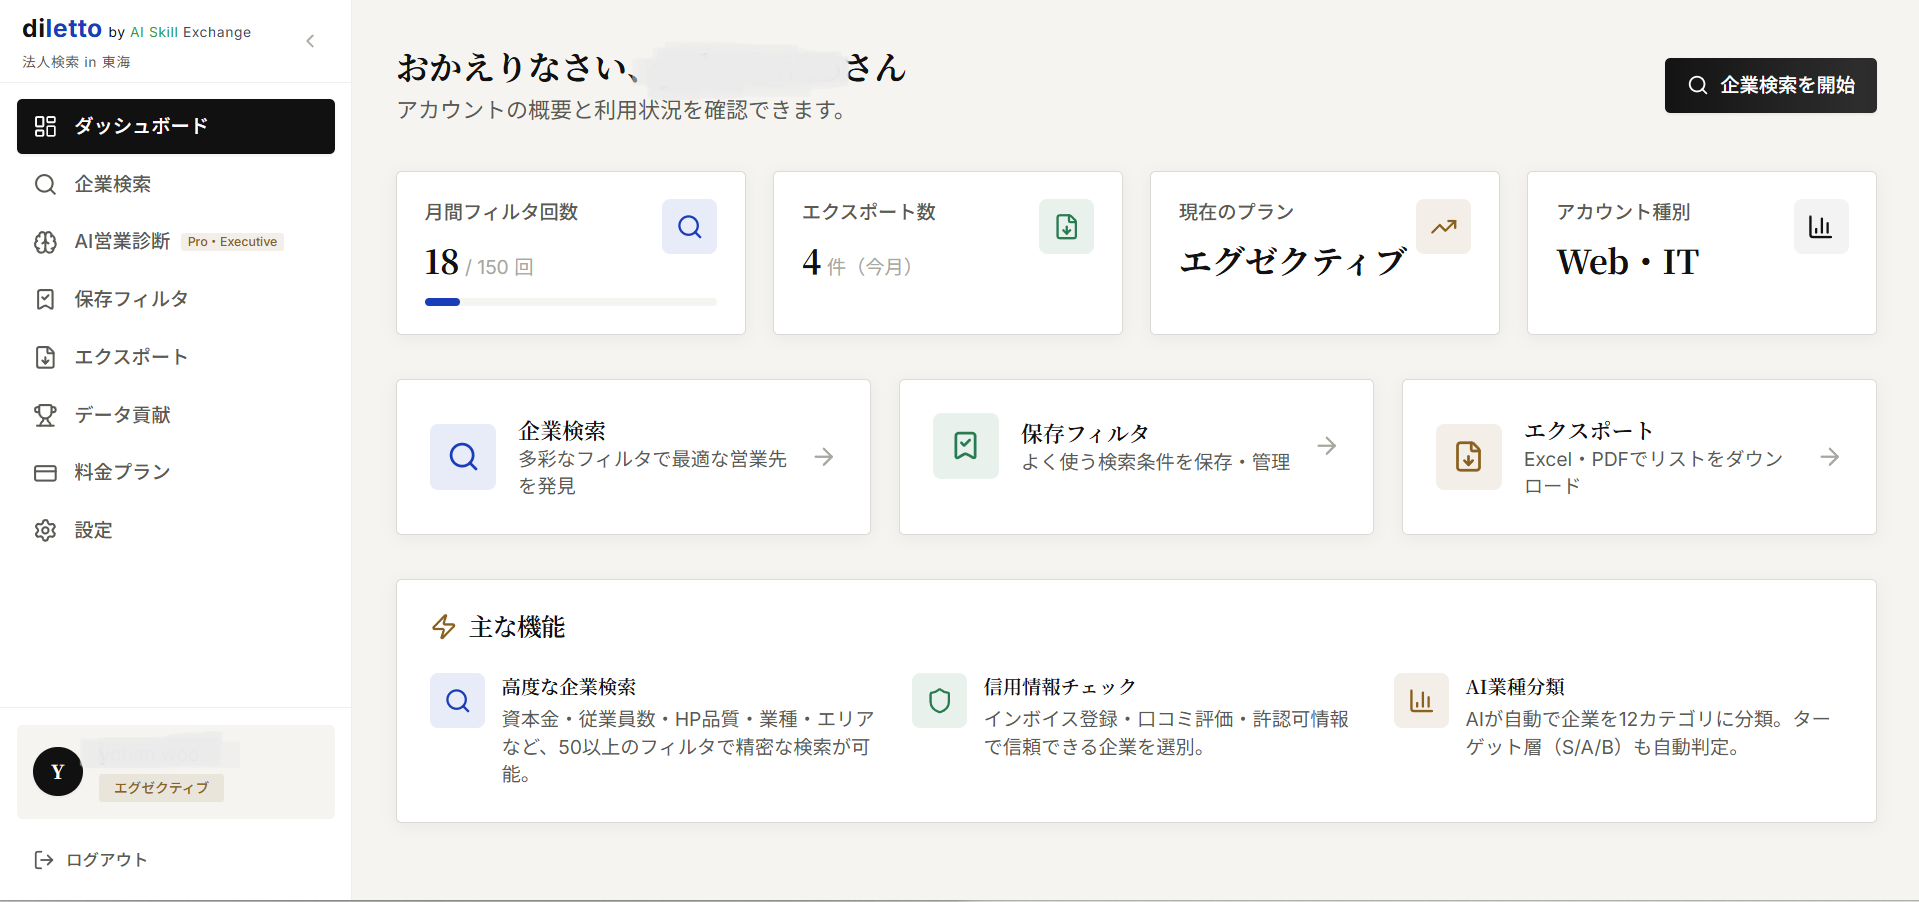Click the AI業種分類 chart icon
Screen dimensions: 1919x902
[1421, 701]
